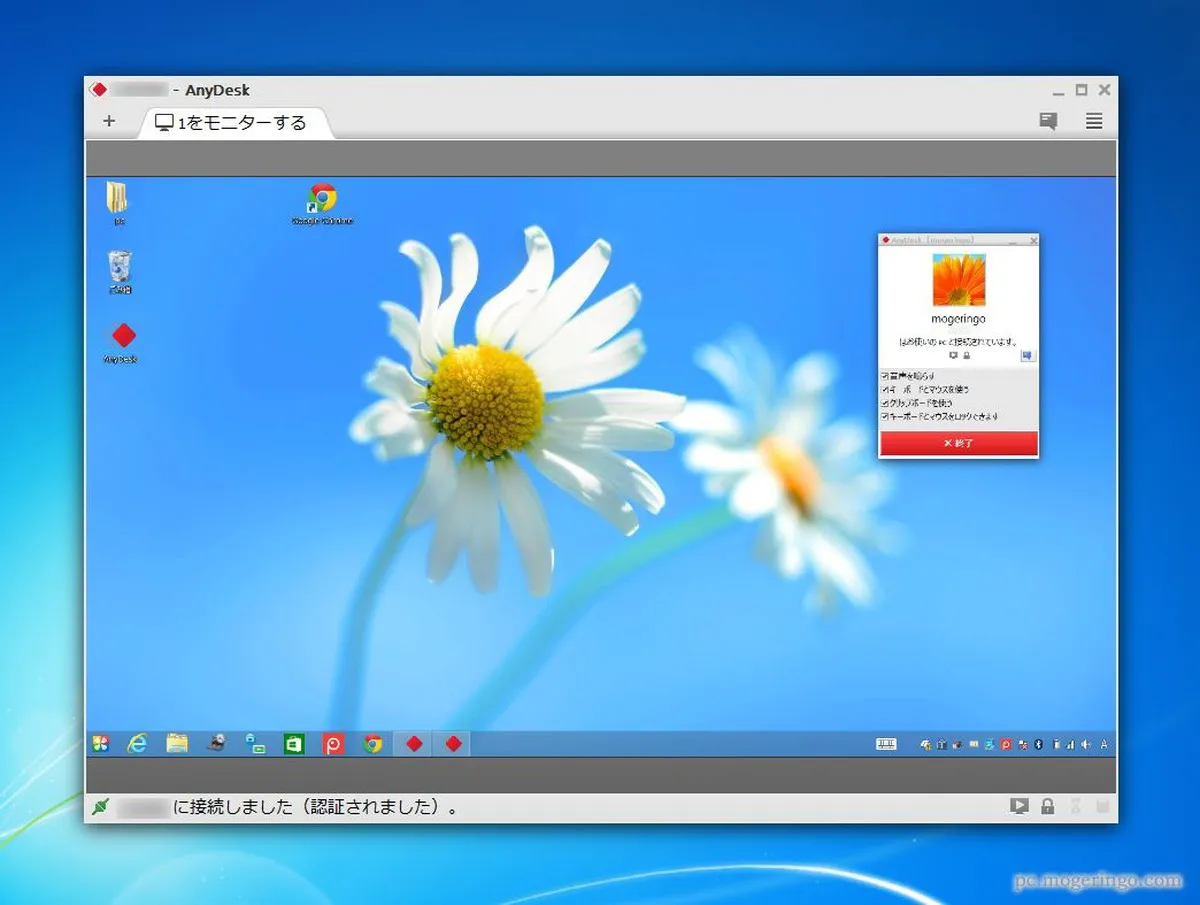This screenshot has width=1200, height=905.
Task: Open the actions icon in AnyDesk status bar
Action: pos(1019,806)
